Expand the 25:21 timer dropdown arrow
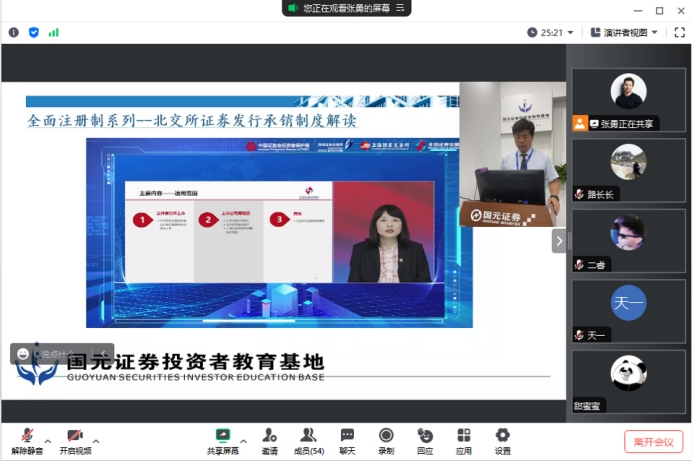Viewport: 693px width, 461px height. 570,33
